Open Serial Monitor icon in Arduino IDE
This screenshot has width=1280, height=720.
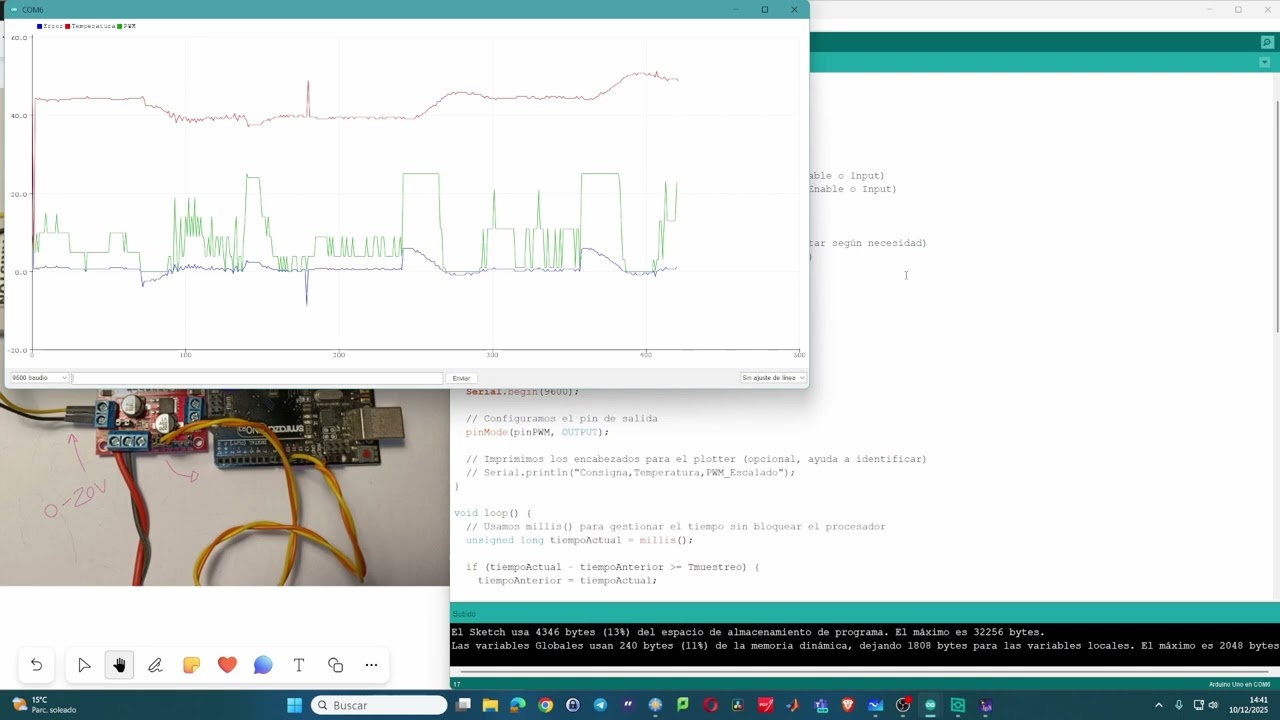click(x=1267, y=42)
